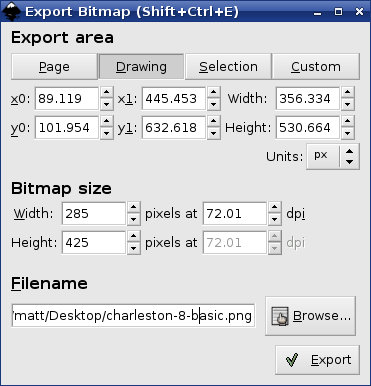371x386 pixels.
Task: Increase the dpi value with up arrow
Action: point(275,207)
